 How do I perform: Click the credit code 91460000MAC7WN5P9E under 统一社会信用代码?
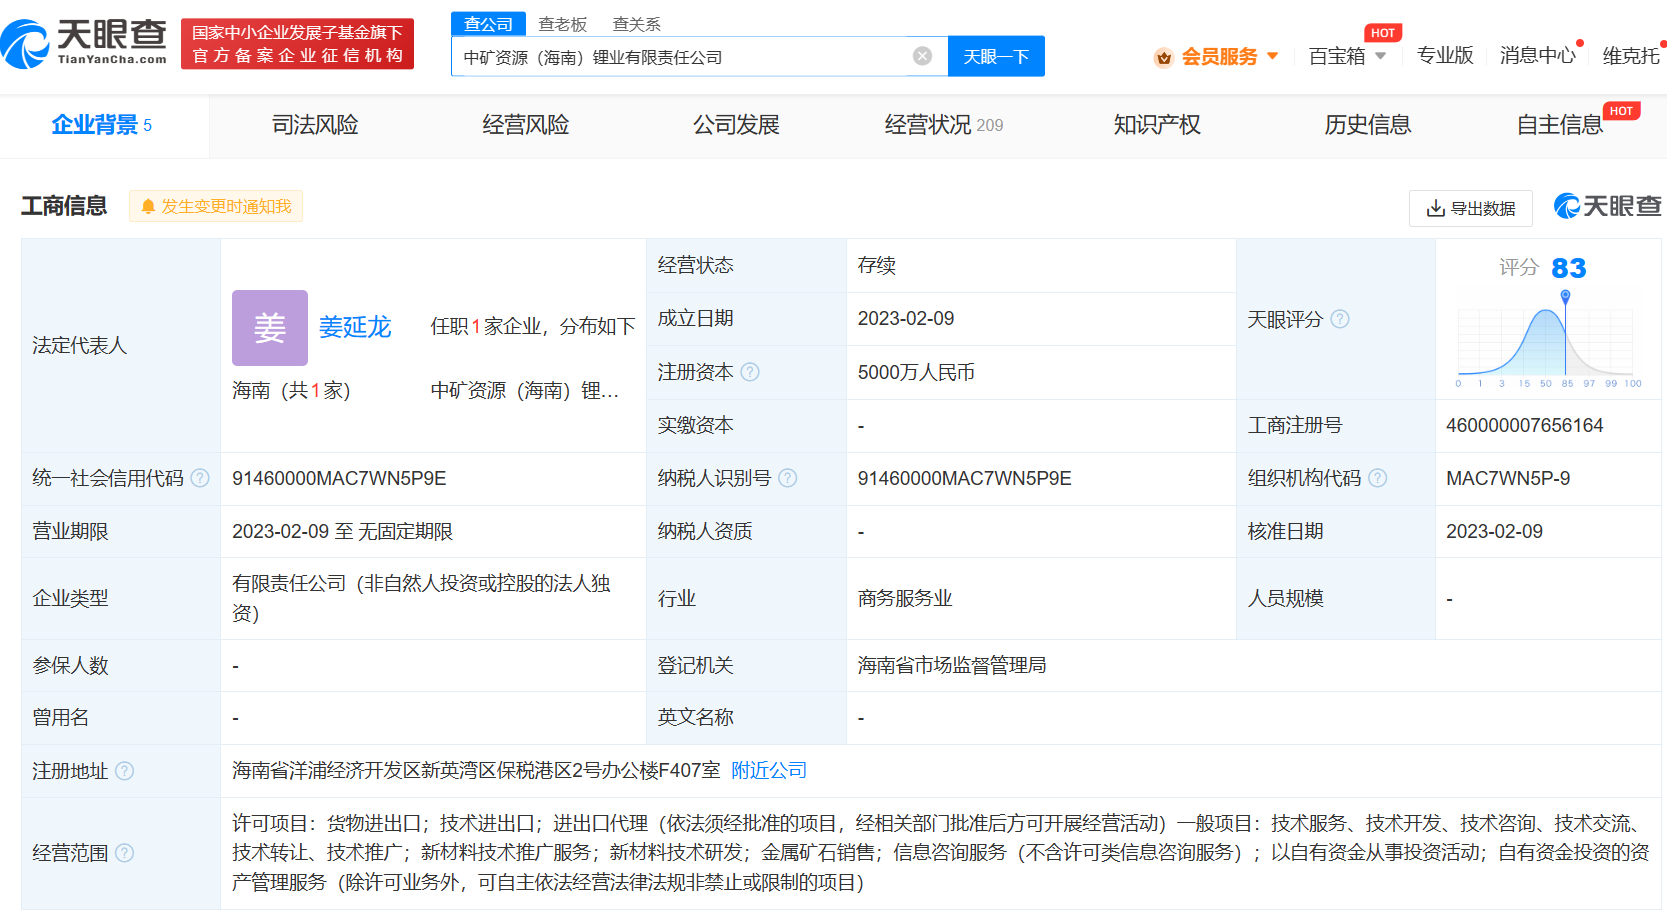pos(339,478)
